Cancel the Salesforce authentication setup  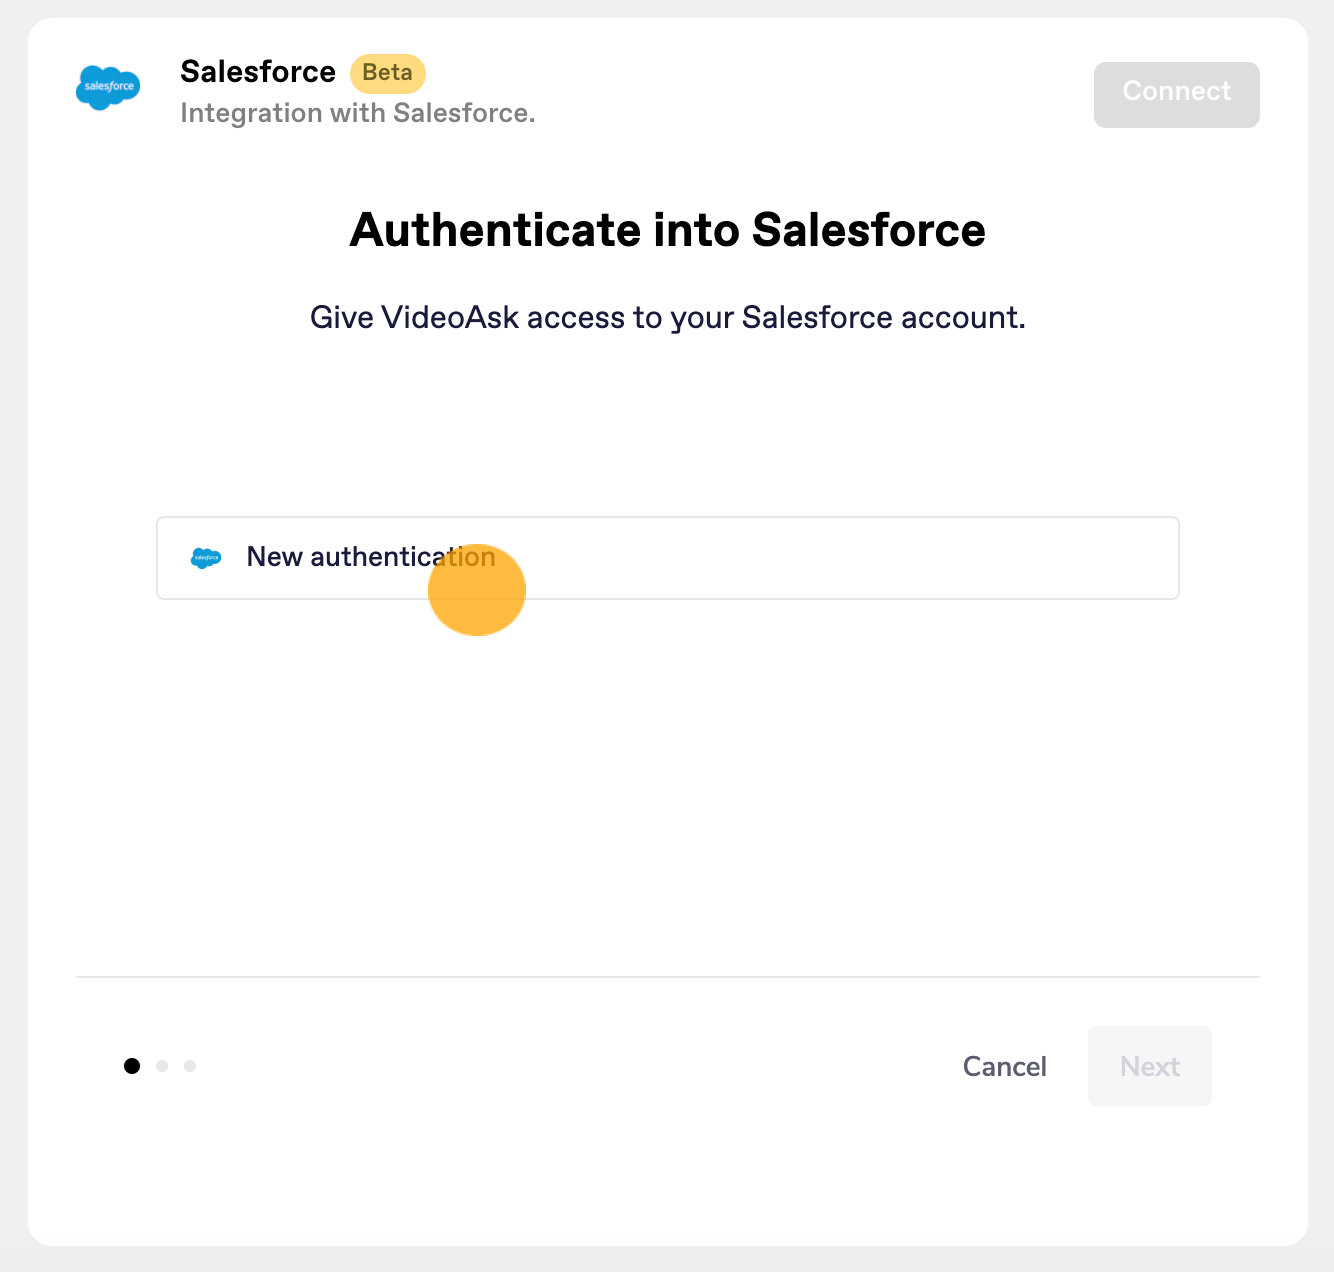tap(1005, 1066)
